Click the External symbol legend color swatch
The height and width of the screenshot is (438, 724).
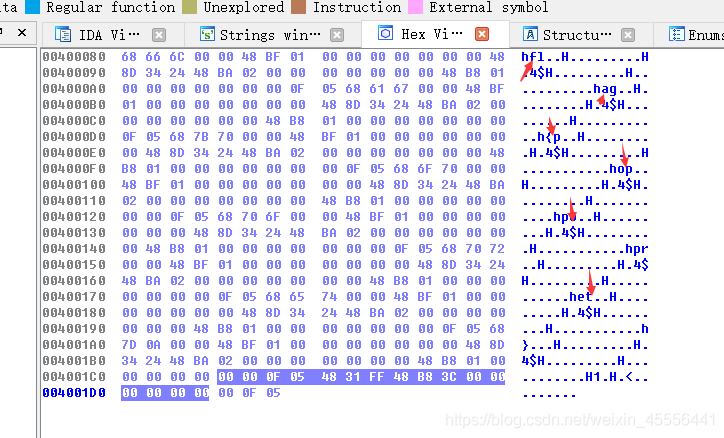[x=415, y=7]
